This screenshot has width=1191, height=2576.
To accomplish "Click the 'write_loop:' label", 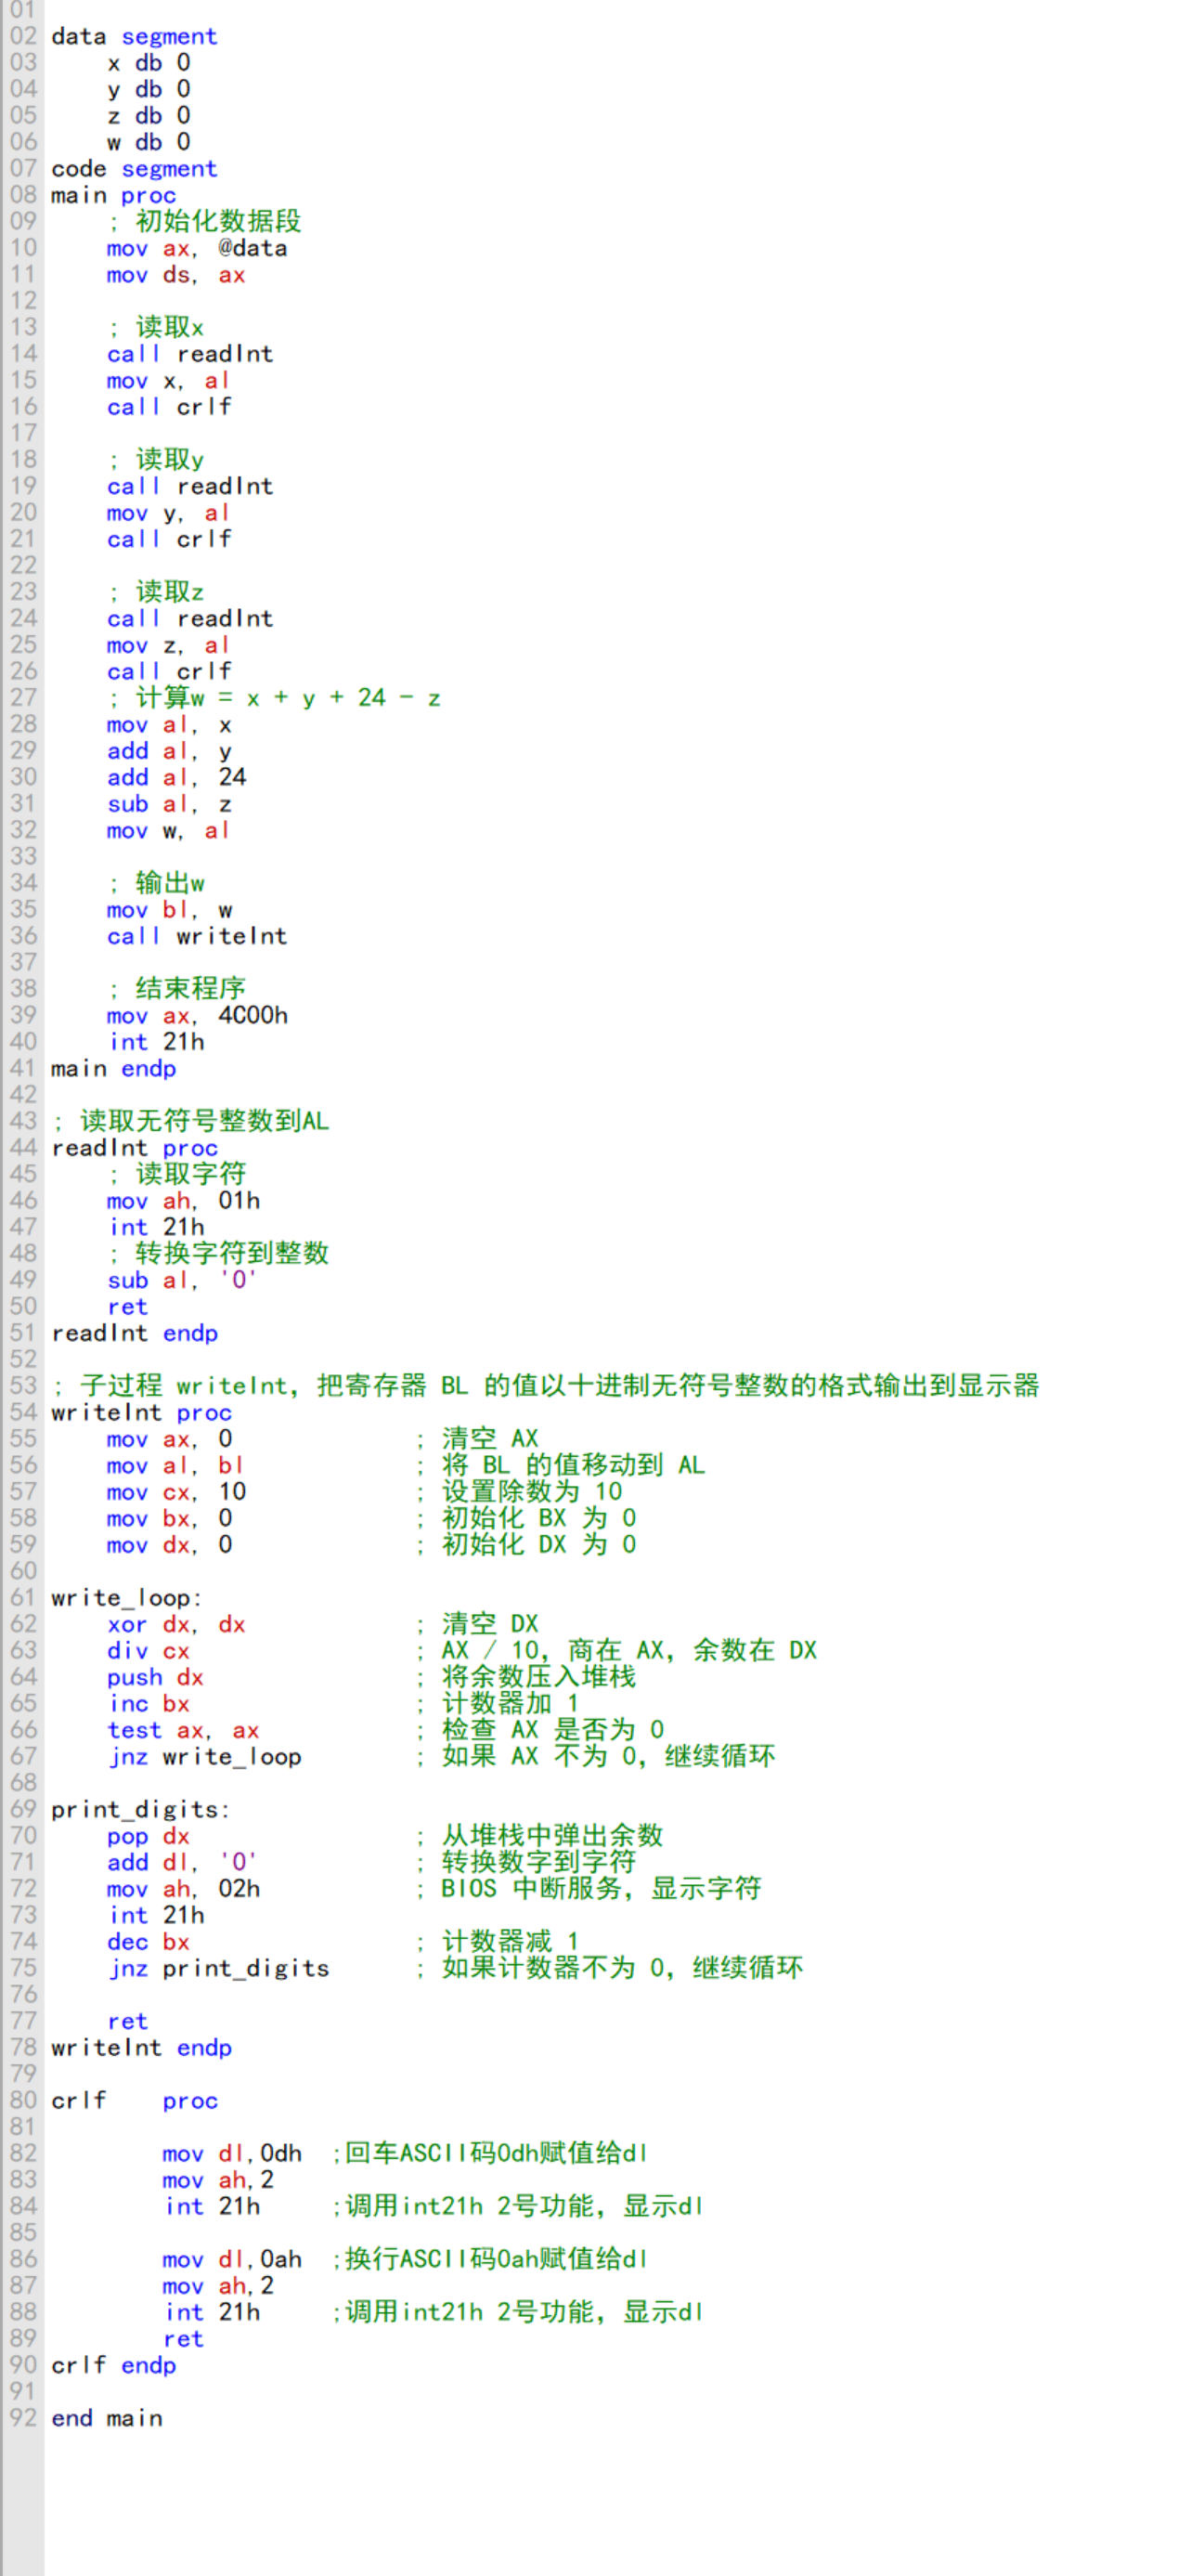I will click(x=127, y=1597).
